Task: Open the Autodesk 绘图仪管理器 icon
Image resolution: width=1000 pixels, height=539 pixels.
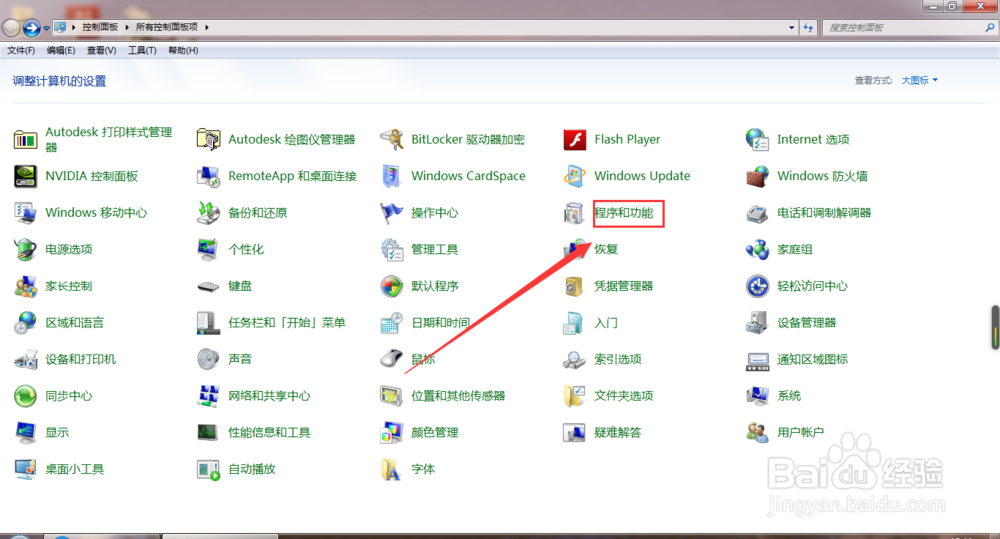Action: click(x=209, y=139)
